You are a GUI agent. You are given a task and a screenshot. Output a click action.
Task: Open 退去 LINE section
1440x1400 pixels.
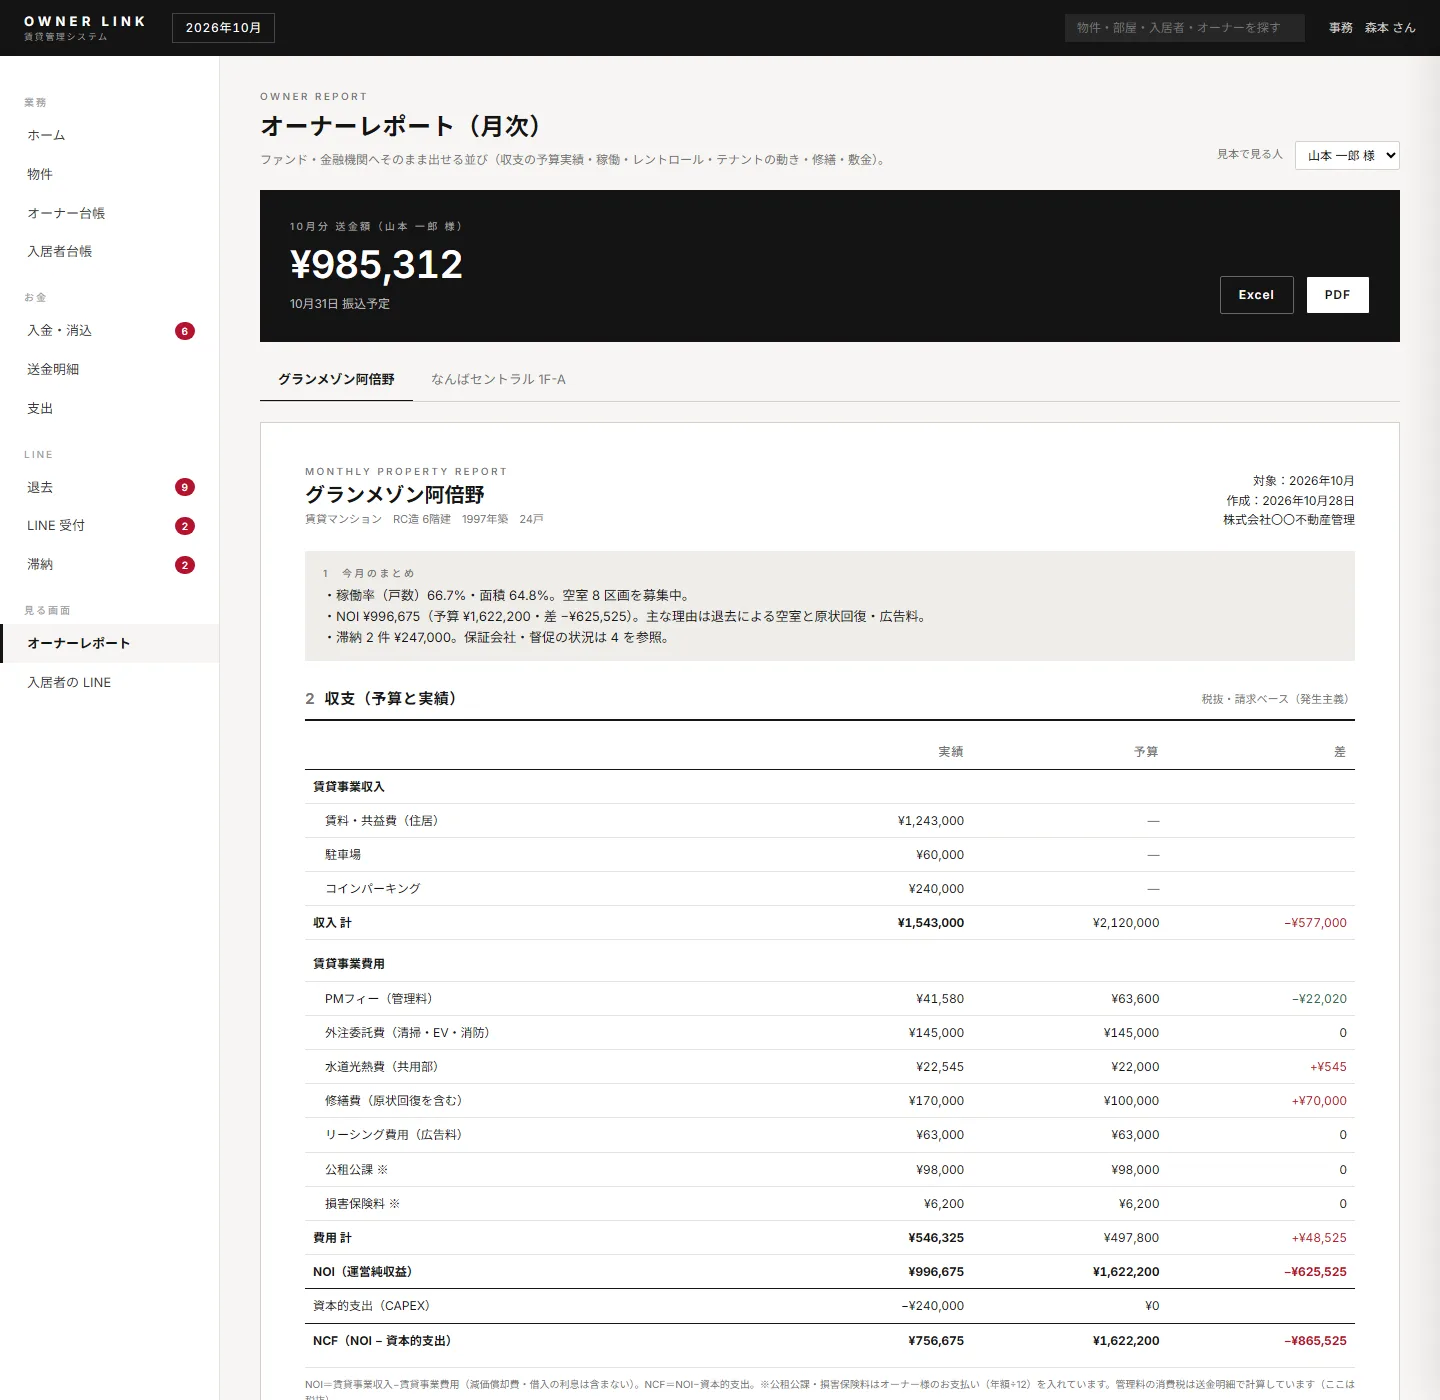[110, 487]
